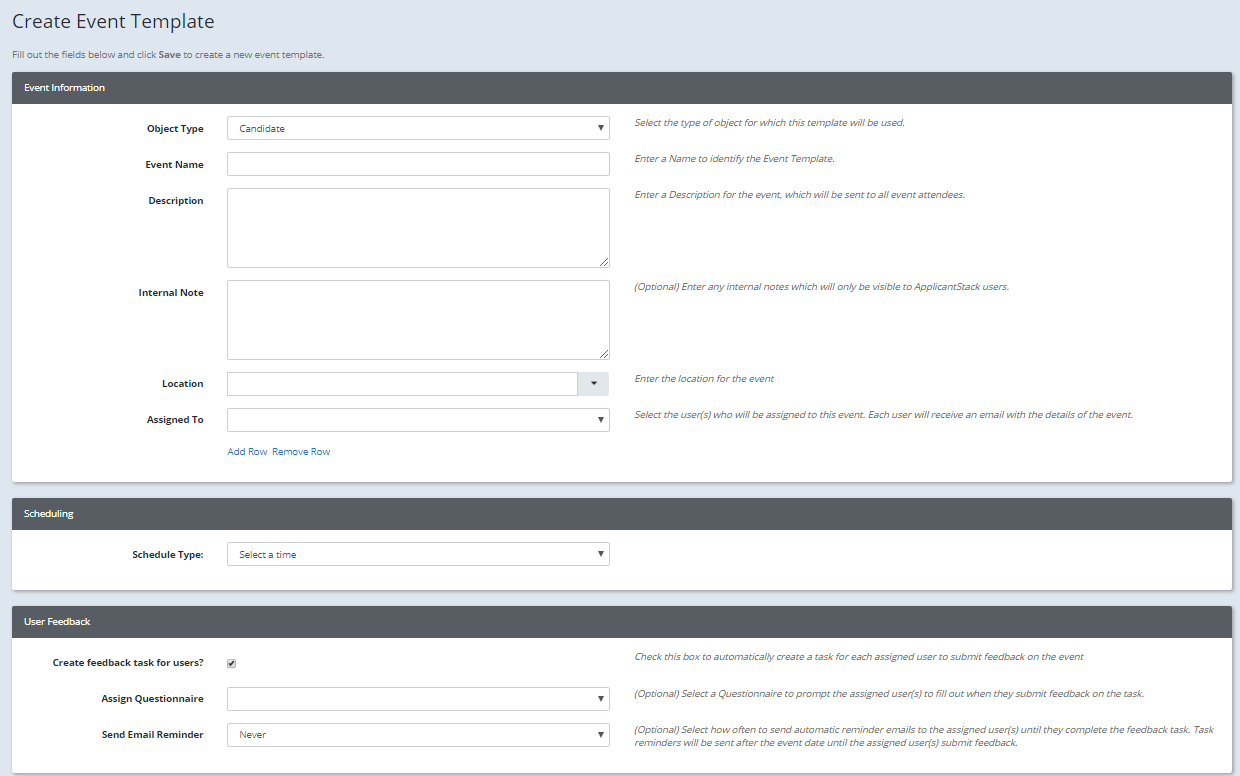The height and width of the screenshot is (776, 1240).
Task: Click the 'Select a time' combo box
Action: [x=418, y=553]
